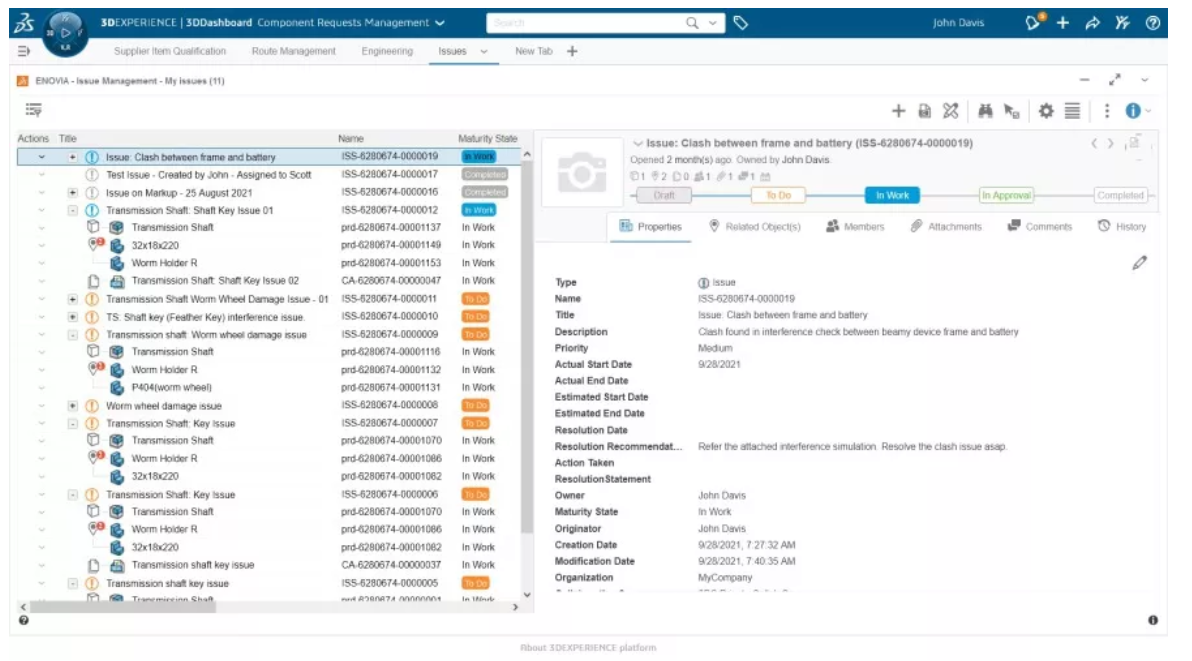Expand 'TS: Shaft key (Feather Key) interference issue'
The image size is (1192, 661).
72,317
